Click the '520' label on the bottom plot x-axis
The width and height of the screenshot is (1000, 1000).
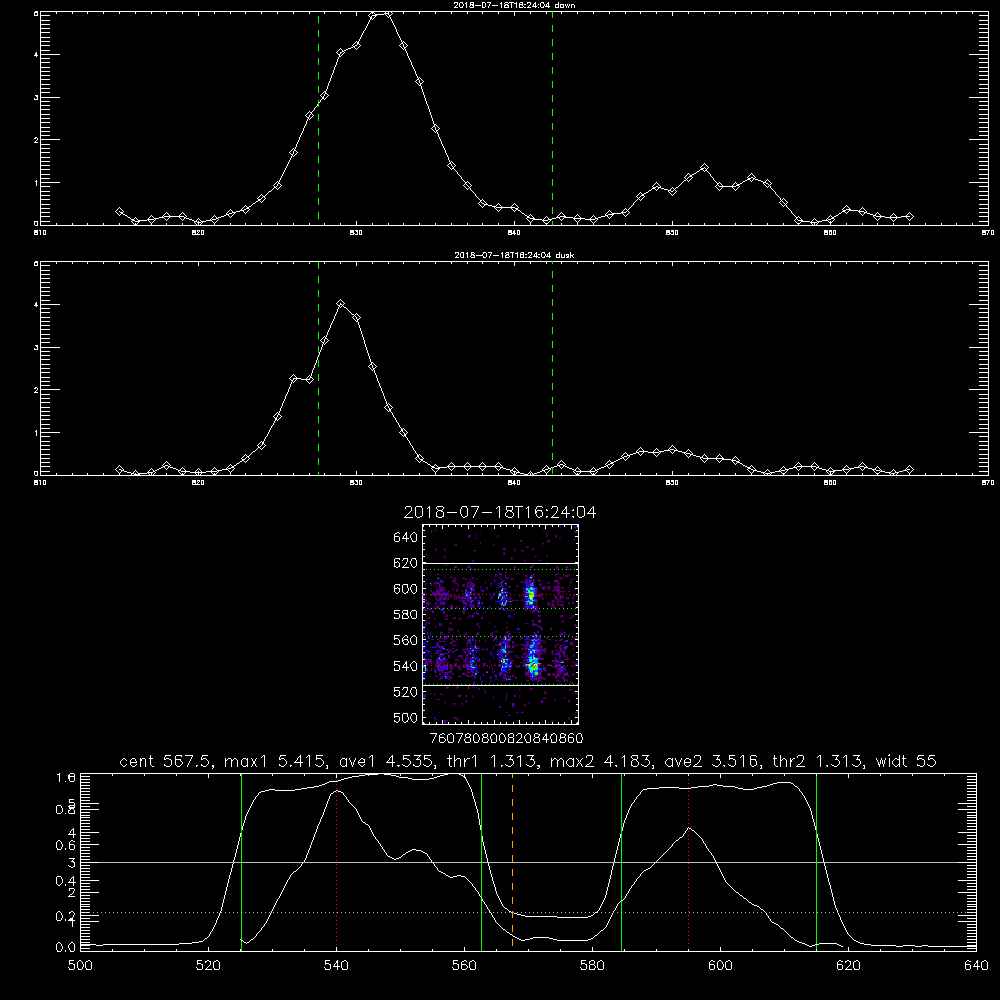[x=209, y=966]
